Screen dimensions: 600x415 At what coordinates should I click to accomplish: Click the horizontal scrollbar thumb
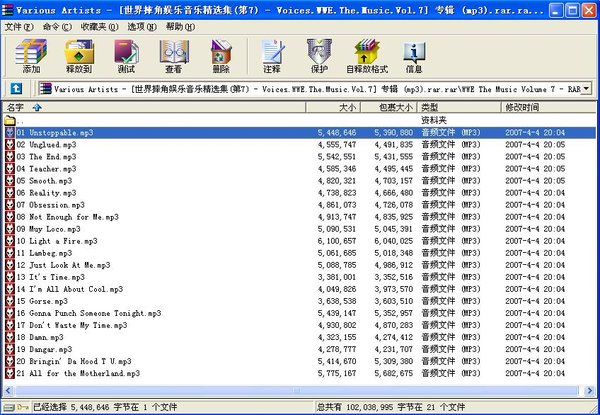(297, 391)
